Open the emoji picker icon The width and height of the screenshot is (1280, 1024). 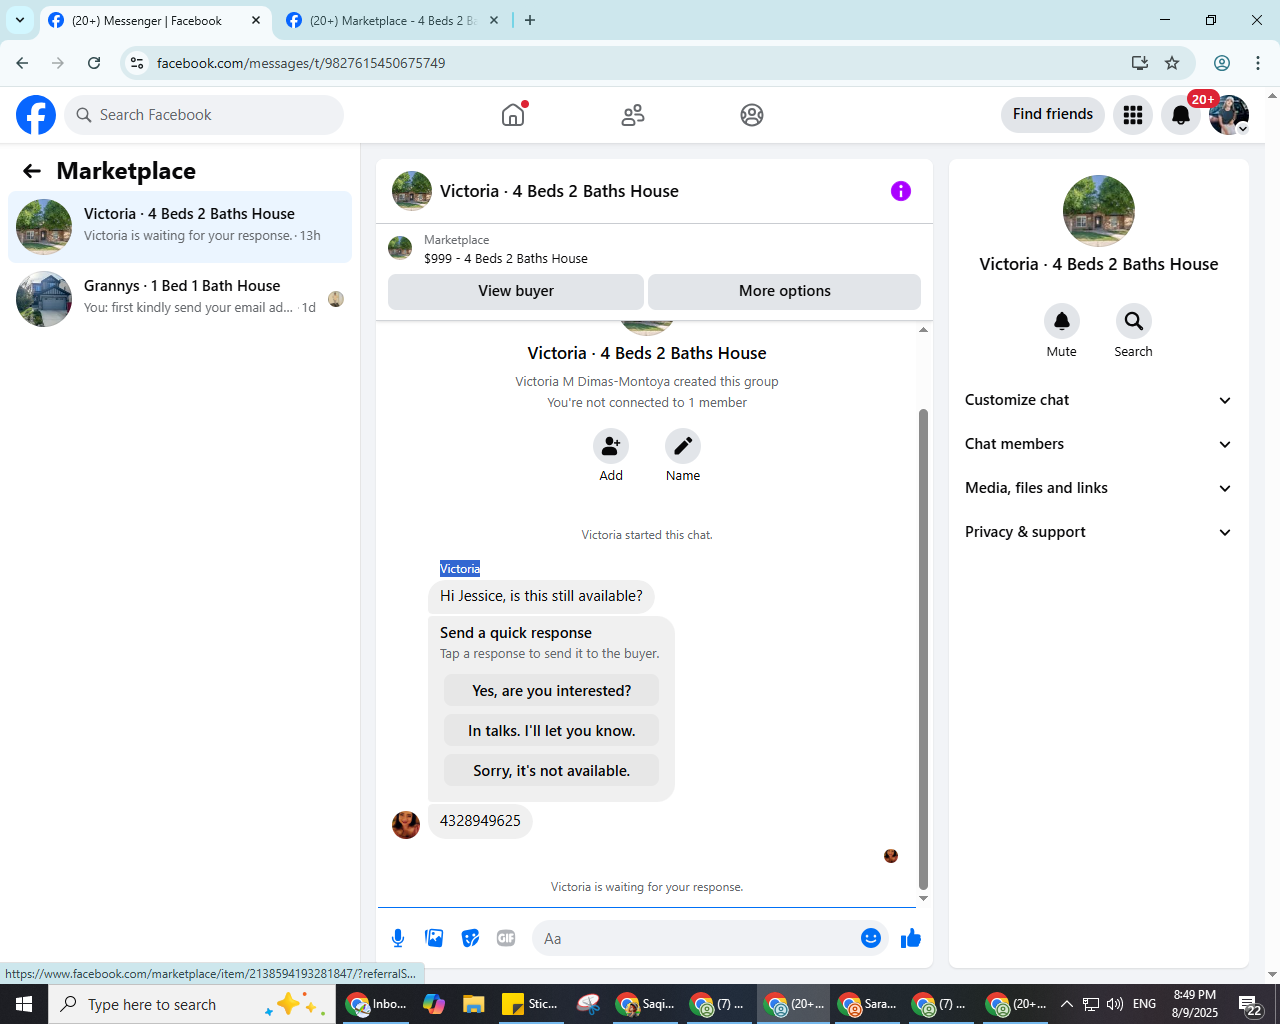[x=871, y=938]
